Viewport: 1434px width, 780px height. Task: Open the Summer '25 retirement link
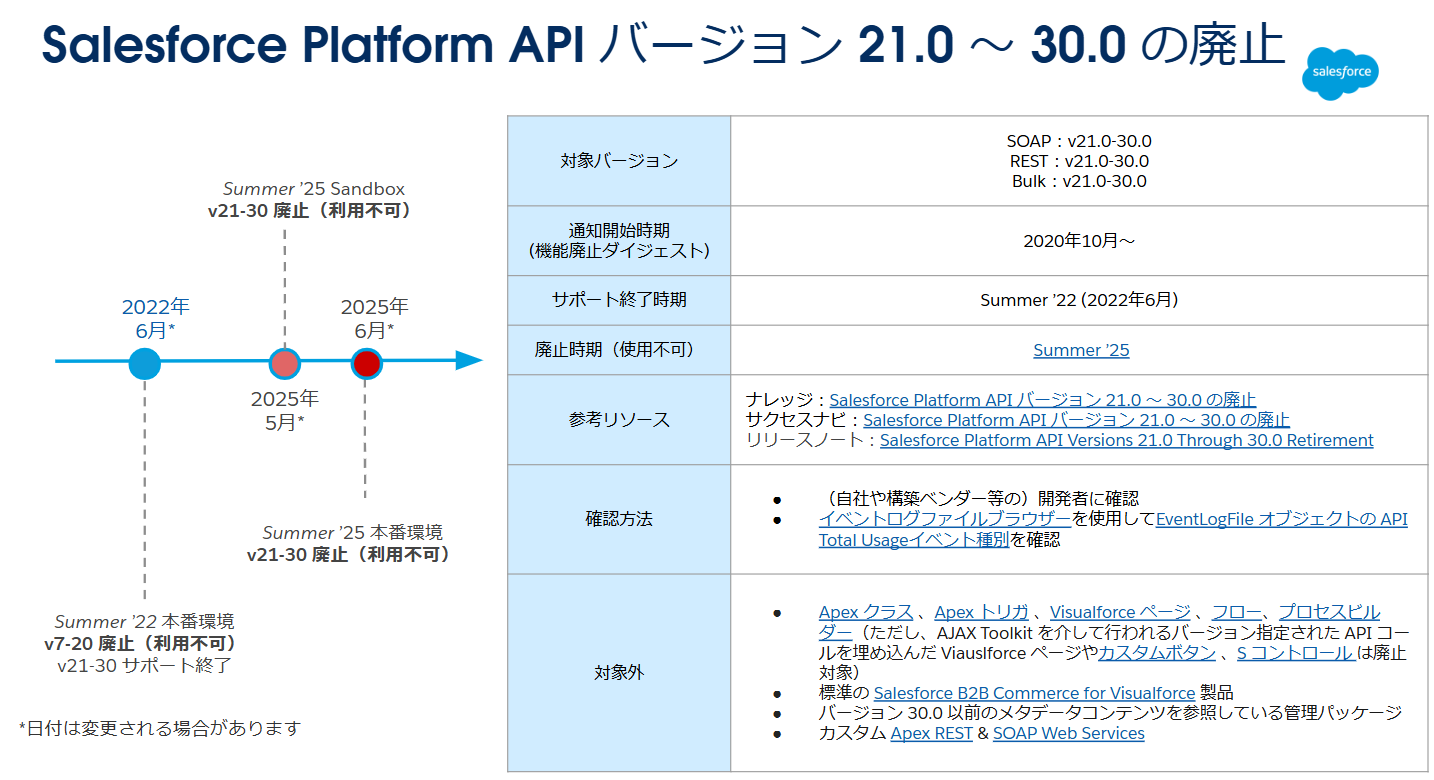[1080, 349]
